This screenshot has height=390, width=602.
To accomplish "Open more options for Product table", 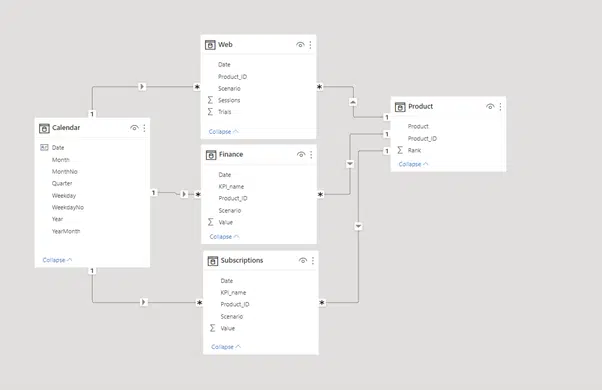I will tap(500, 107).
